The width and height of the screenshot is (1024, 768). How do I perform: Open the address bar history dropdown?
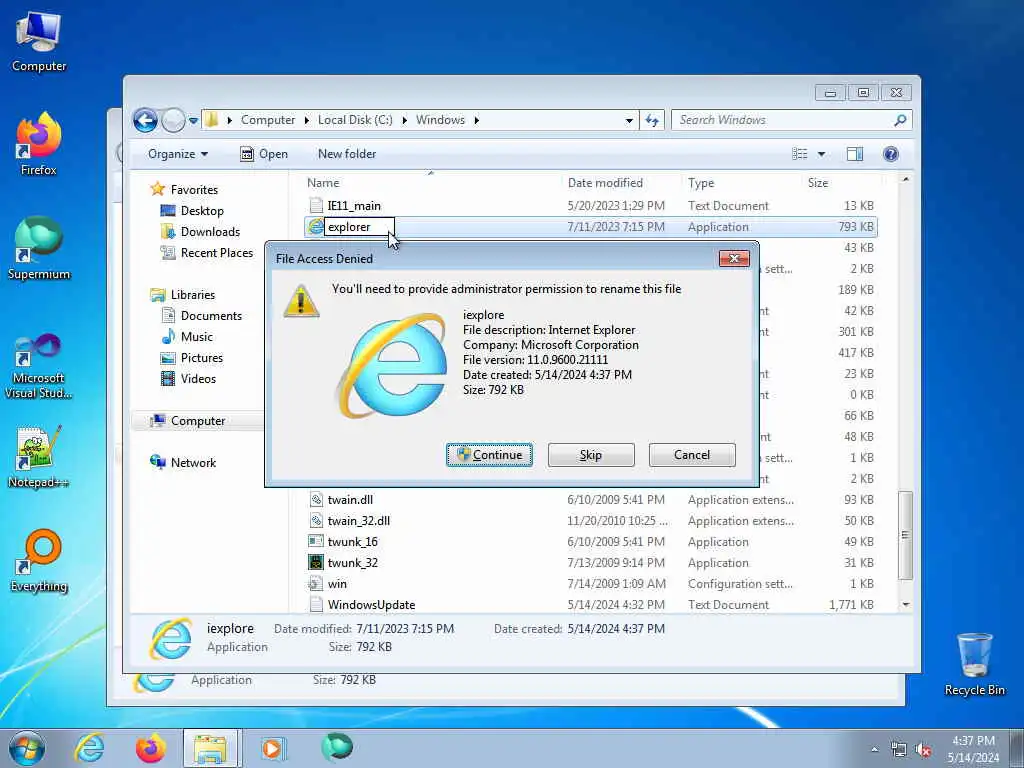(x=629, y=120)
